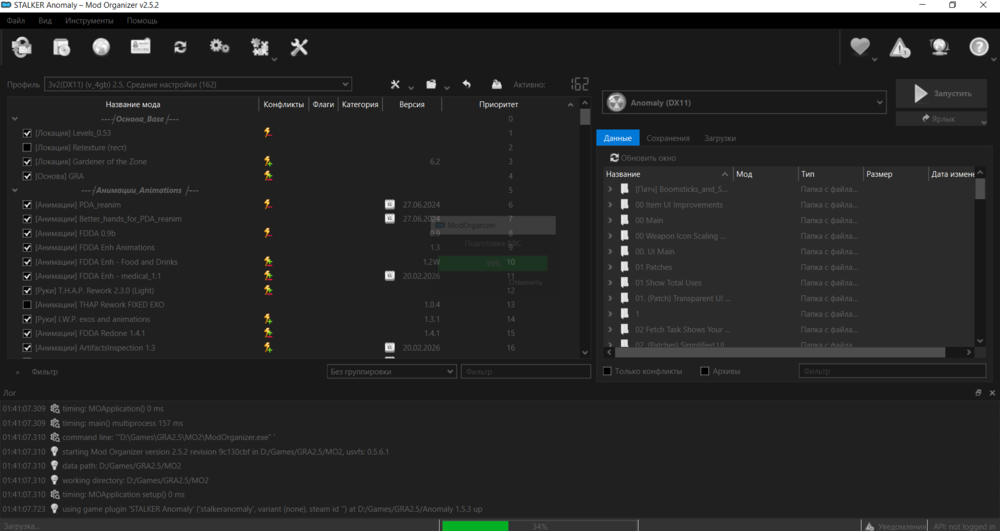This screenshot has width=1000, height=531.
Task: Click the Запустить run button
Action: pyautogui.click(x=941, y=93)
